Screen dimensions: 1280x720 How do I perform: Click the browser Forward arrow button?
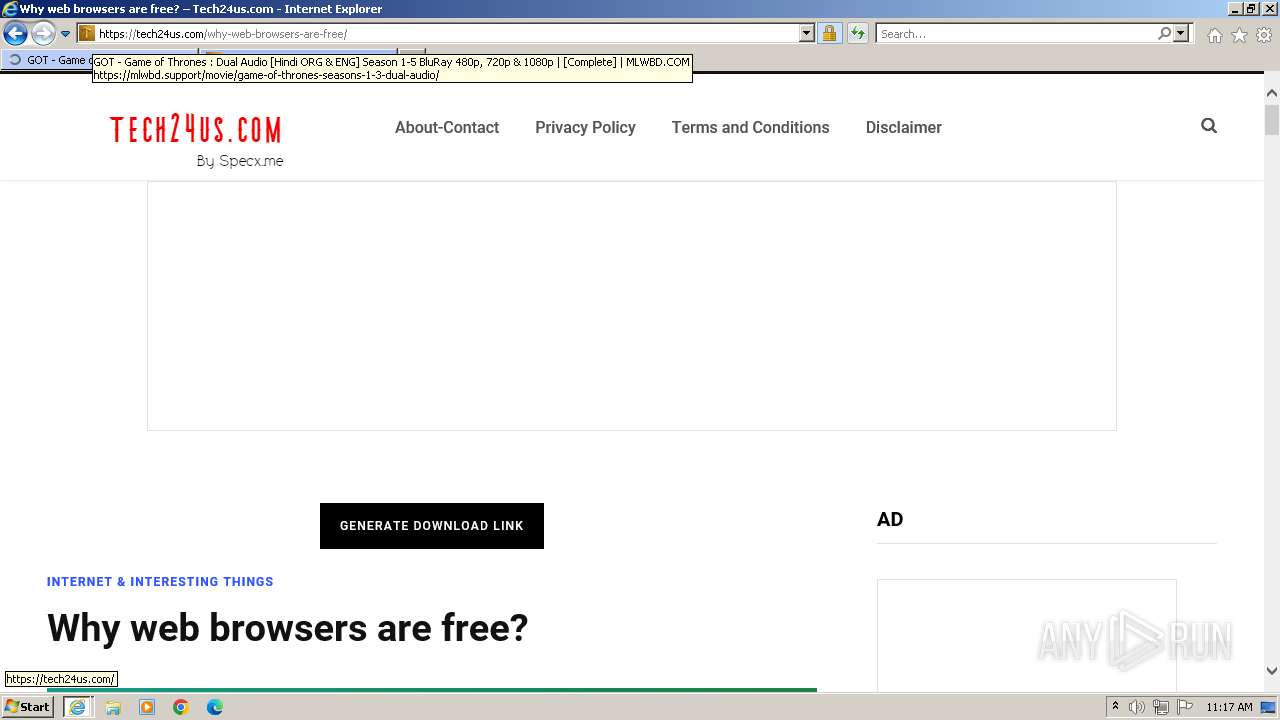[43, 33]
